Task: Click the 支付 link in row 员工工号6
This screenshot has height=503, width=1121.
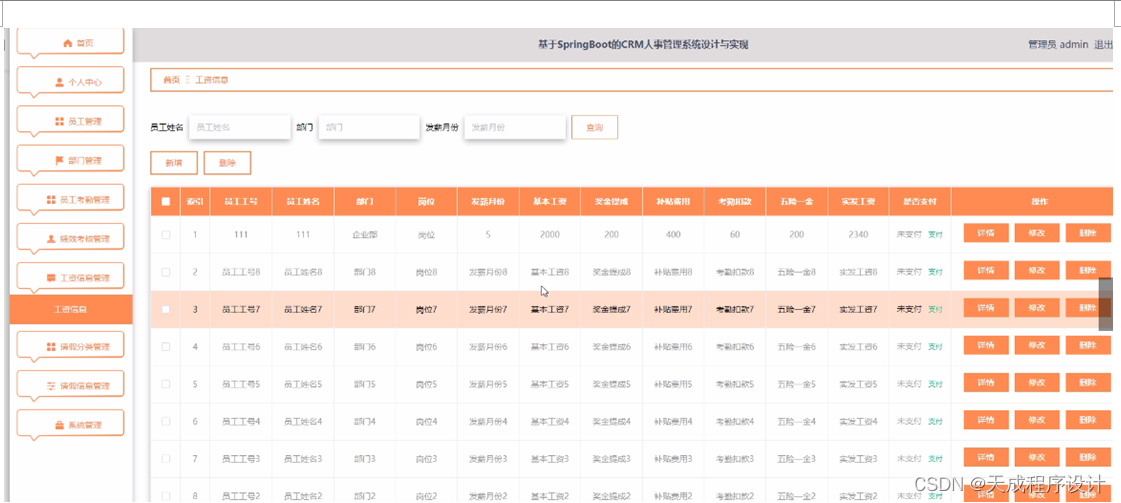Action: click(x=935, y=347)
